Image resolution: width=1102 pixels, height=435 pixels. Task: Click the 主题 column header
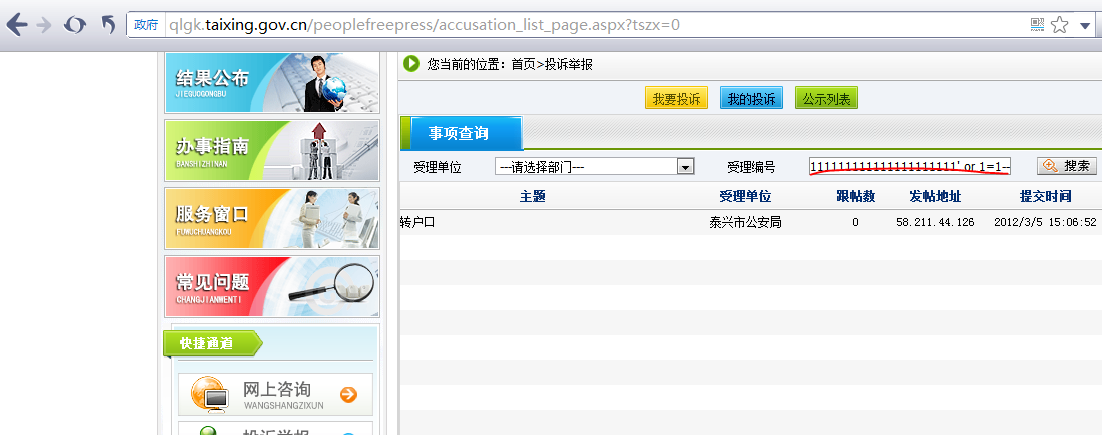click(x=533, y=197)
